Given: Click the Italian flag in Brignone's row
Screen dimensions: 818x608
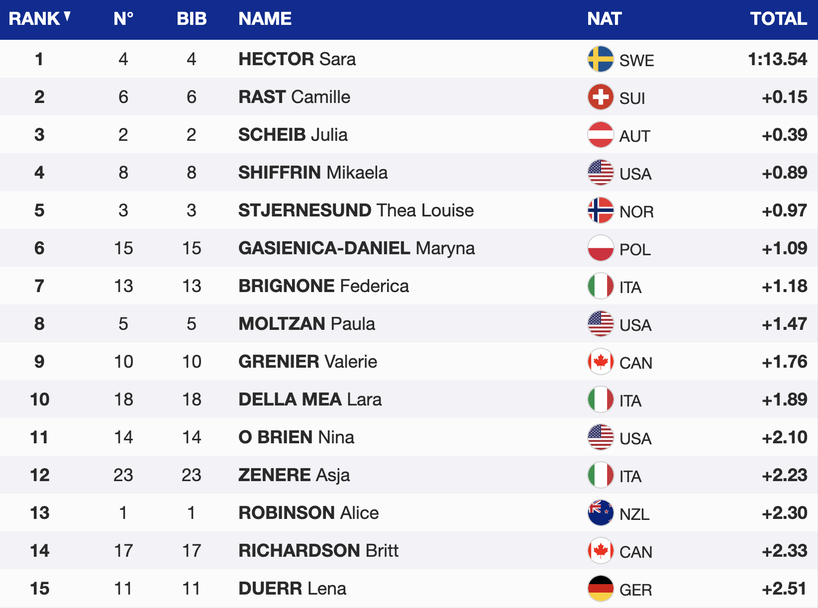Looking at the screenshot, I should click(600, 286).
